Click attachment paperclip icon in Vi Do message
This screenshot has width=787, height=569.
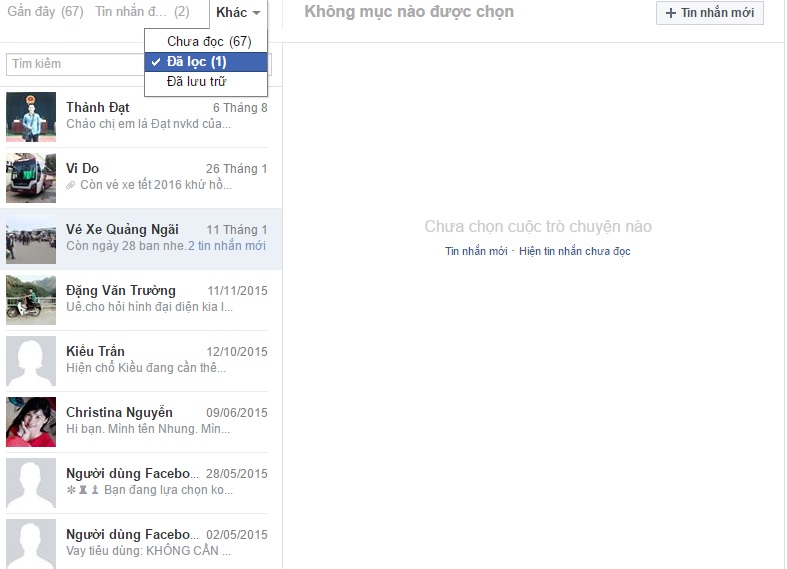point(71,185)
